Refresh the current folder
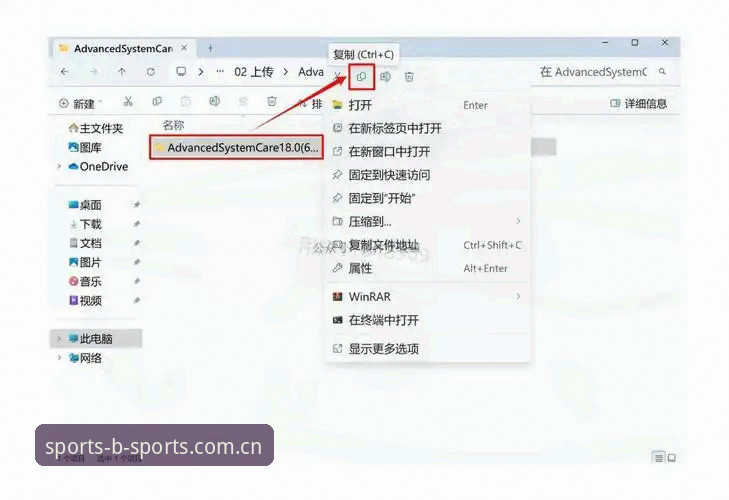 tap(151, 72)
